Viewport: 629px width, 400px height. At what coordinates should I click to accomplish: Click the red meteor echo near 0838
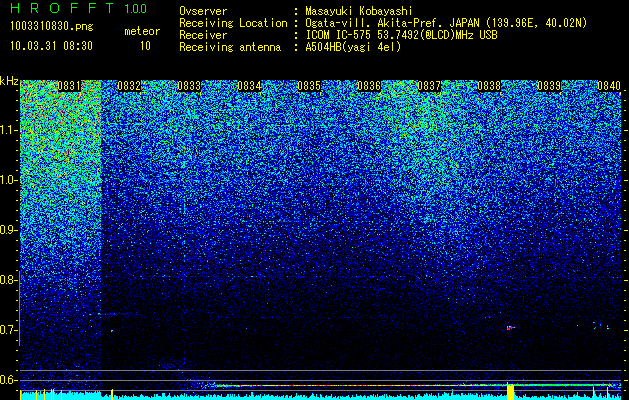tap(510, 328)
